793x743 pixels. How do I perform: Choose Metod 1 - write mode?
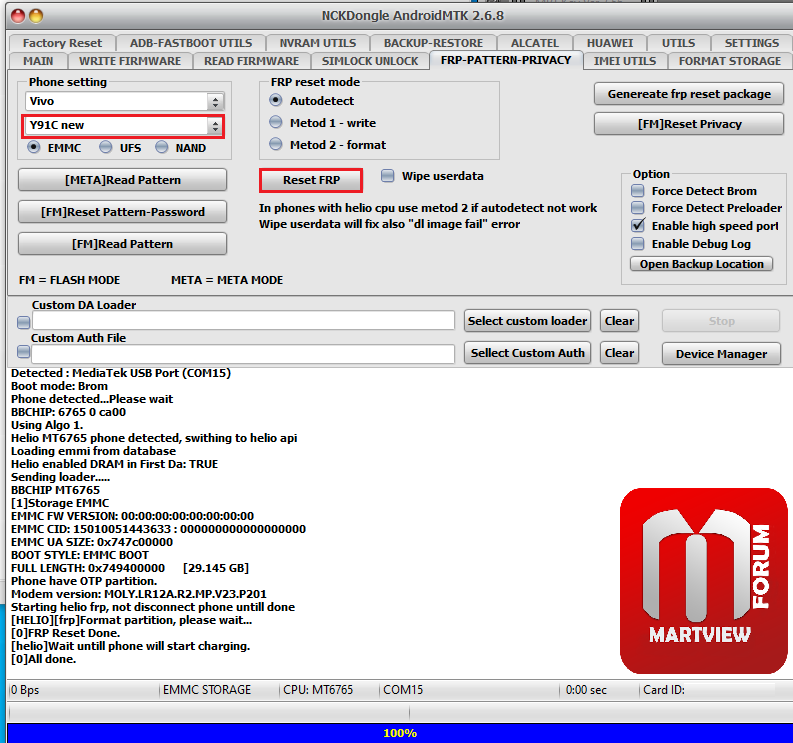276,122
